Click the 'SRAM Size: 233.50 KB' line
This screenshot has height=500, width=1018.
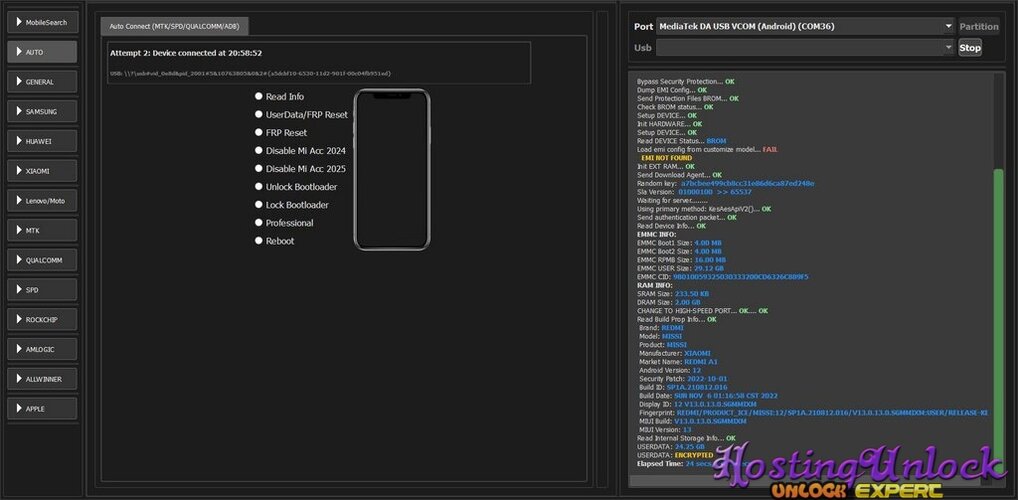point(673,294)
